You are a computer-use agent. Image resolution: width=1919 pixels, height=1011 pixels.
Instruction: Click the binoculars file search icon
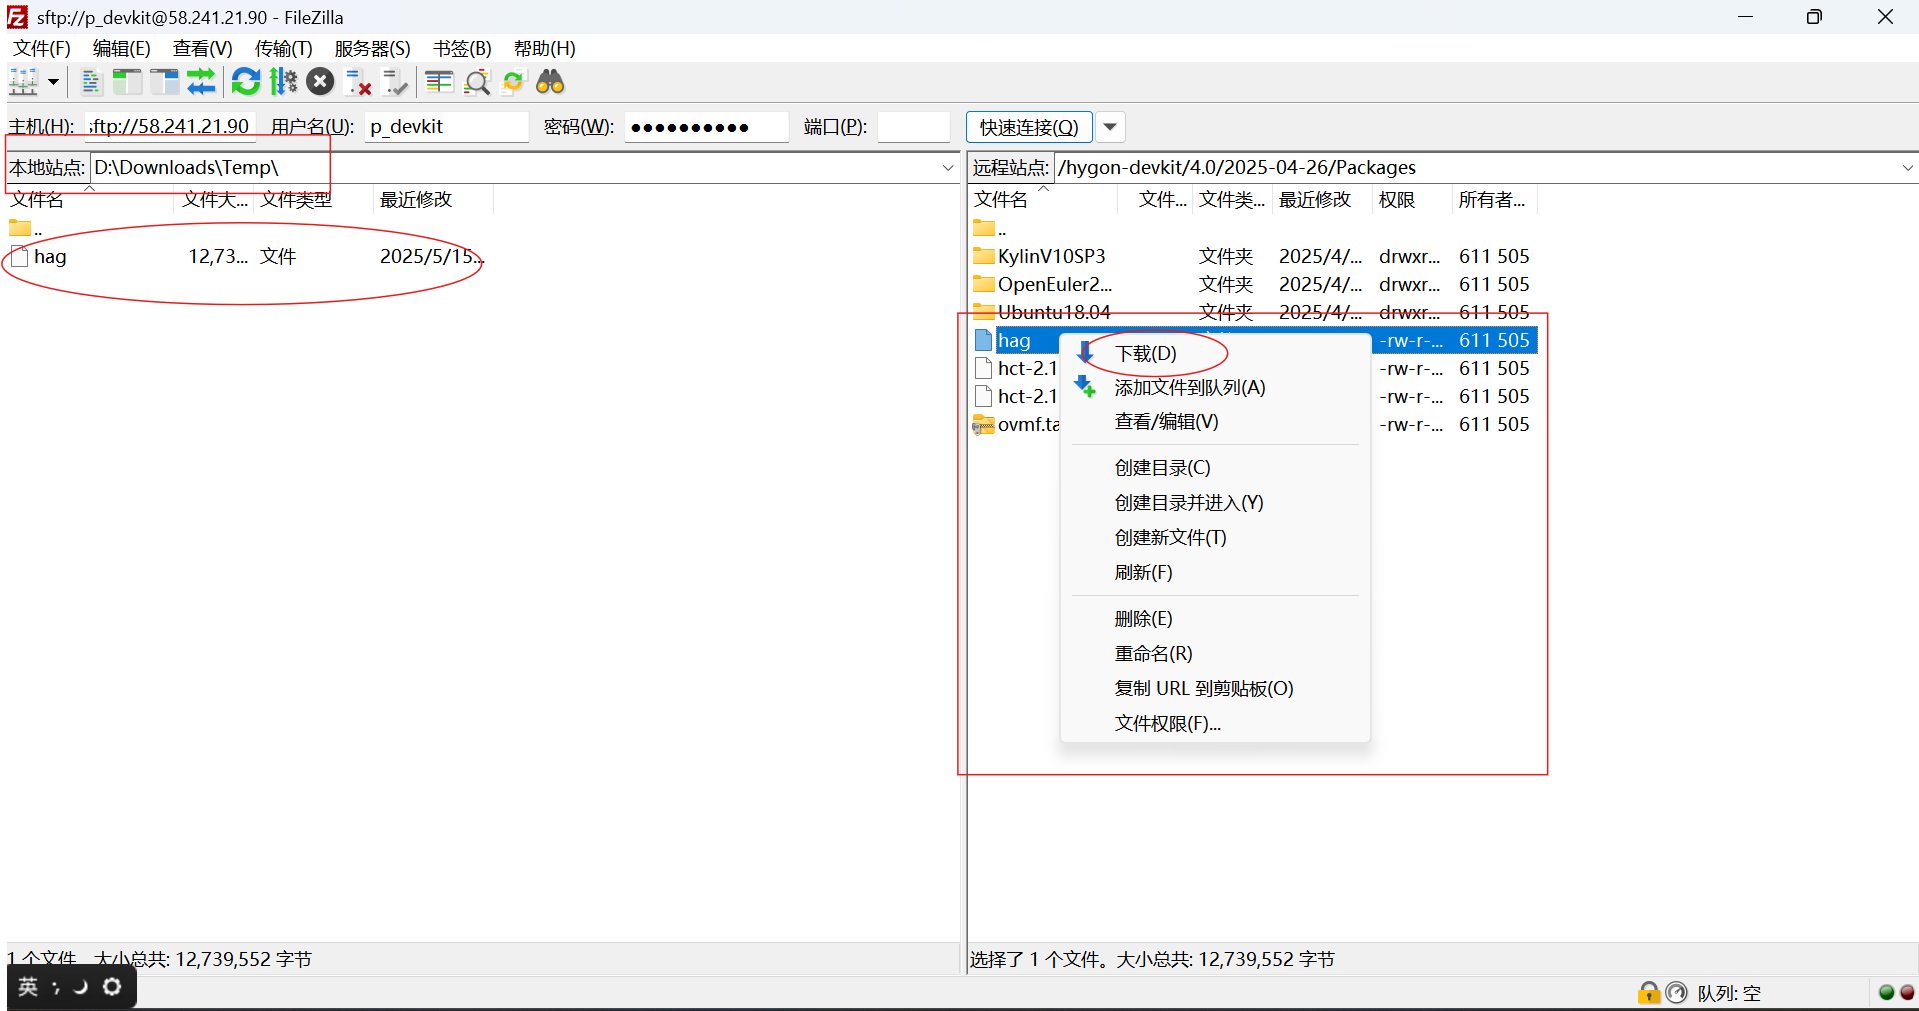click(550, 82)
